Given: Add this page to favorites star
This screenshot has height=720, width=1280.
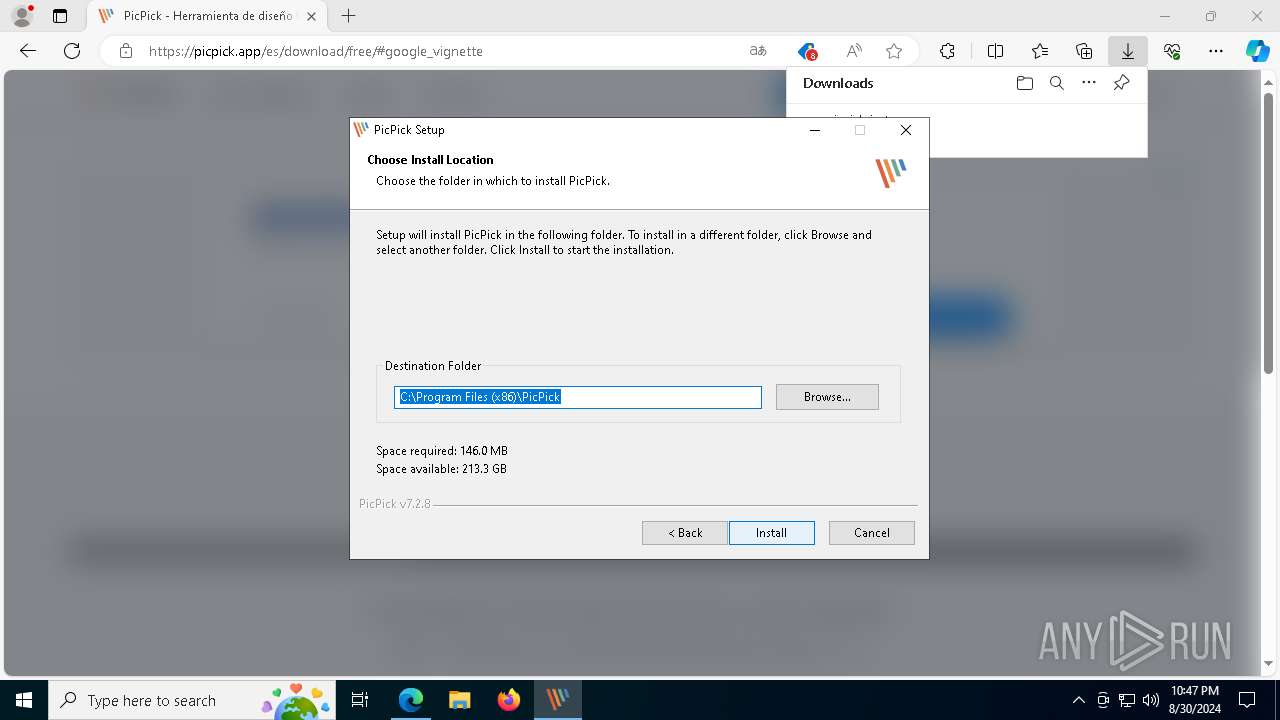Looking at the screenshot, I should (x=894, y=51).
